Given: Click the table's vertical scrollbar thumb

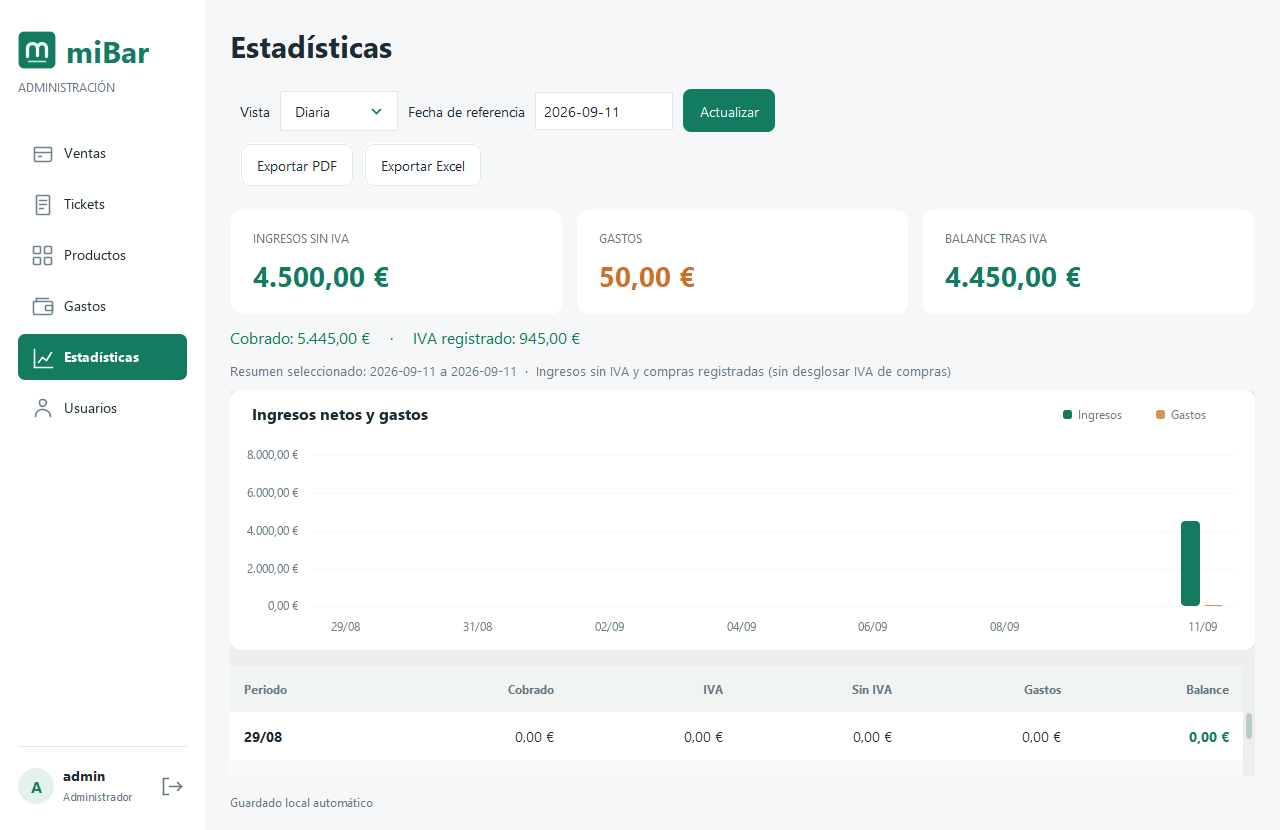Looking at the screenshot, I should pos(1249,726).
